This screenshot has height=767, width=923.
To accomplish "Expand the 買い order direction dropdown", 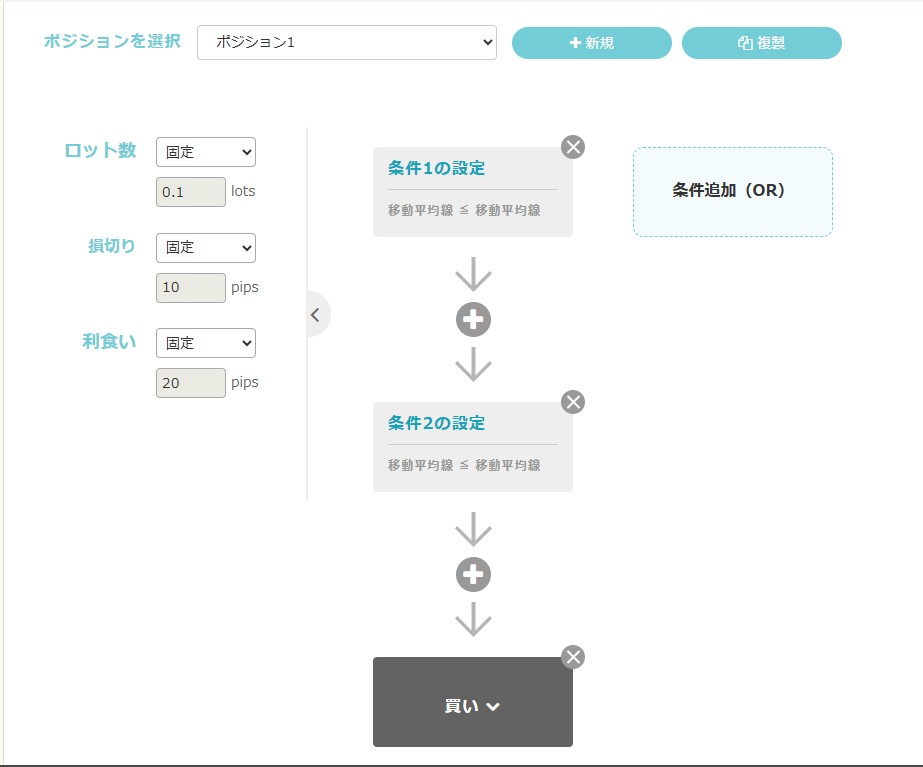I will tap(472, 703).
